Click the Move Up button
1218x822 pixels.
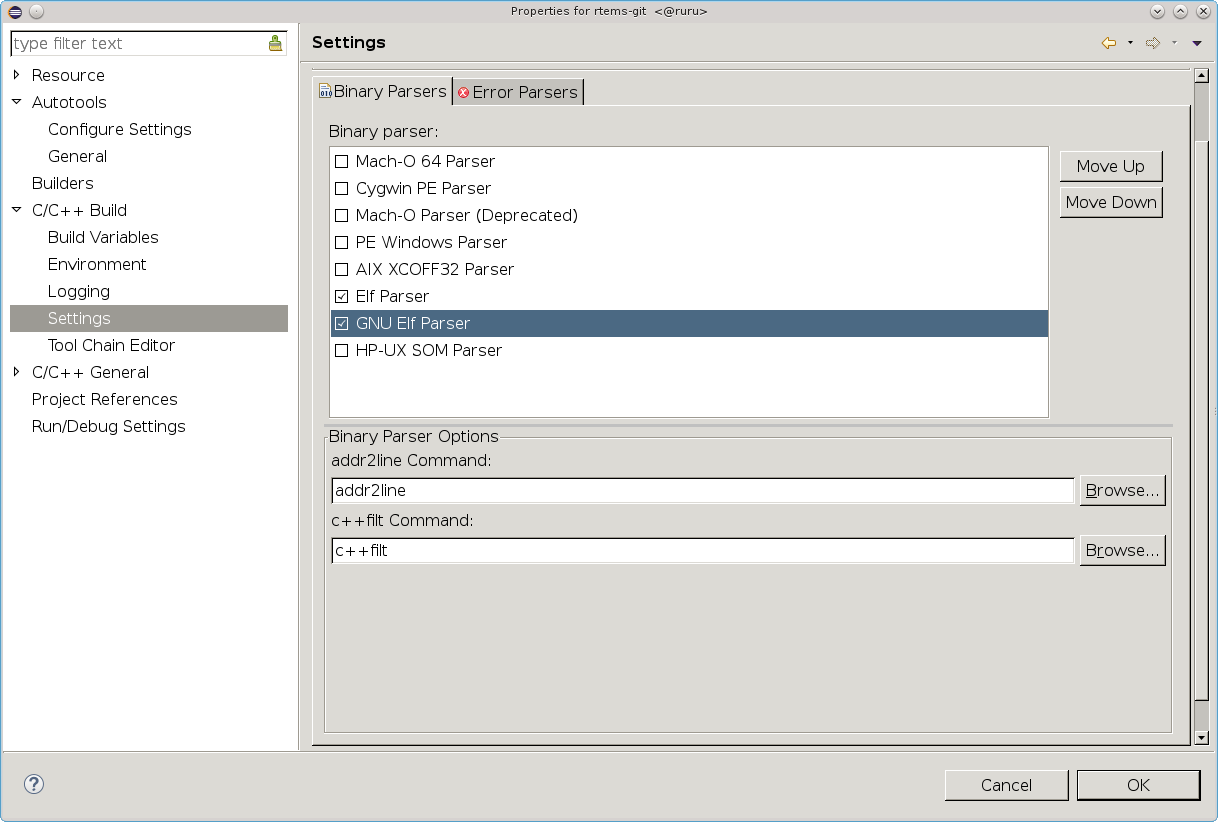click(1110, 166)
